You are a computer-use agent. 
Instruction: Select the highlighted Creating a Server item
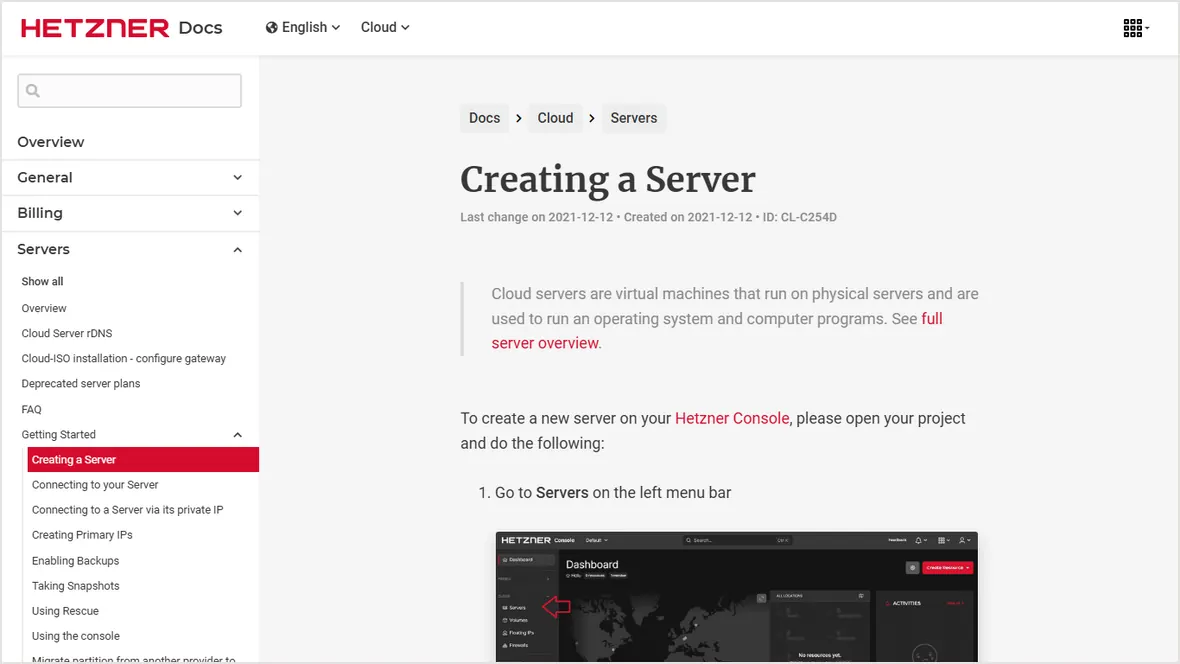pos(143,459)
